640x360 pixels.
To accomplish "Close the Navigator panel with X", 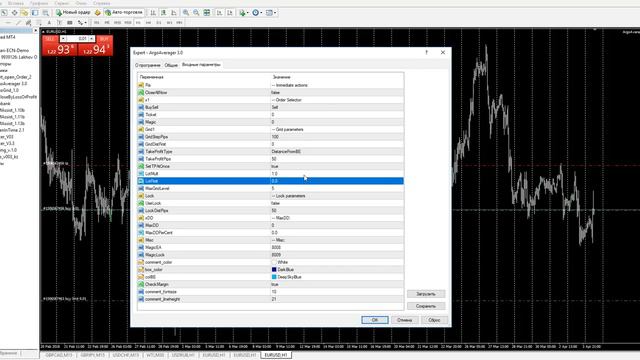I will (x=36, y=31).
